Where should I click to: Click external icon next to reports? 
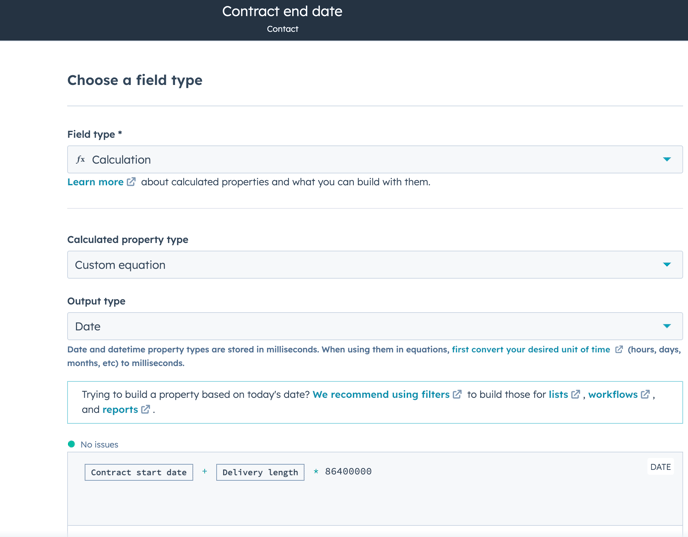pos(145,409)
